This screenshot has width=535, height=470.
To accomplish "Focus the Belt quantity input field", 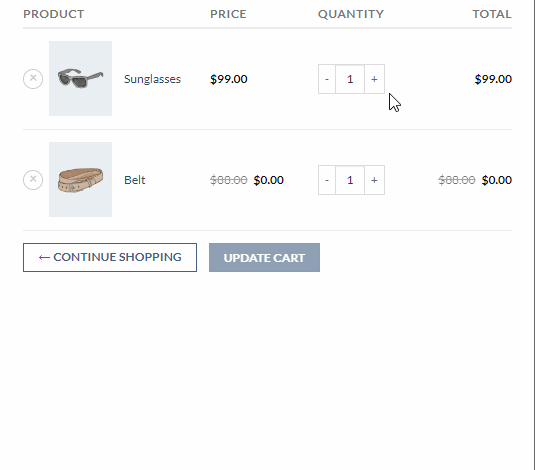I will click(x=350, y=180).
